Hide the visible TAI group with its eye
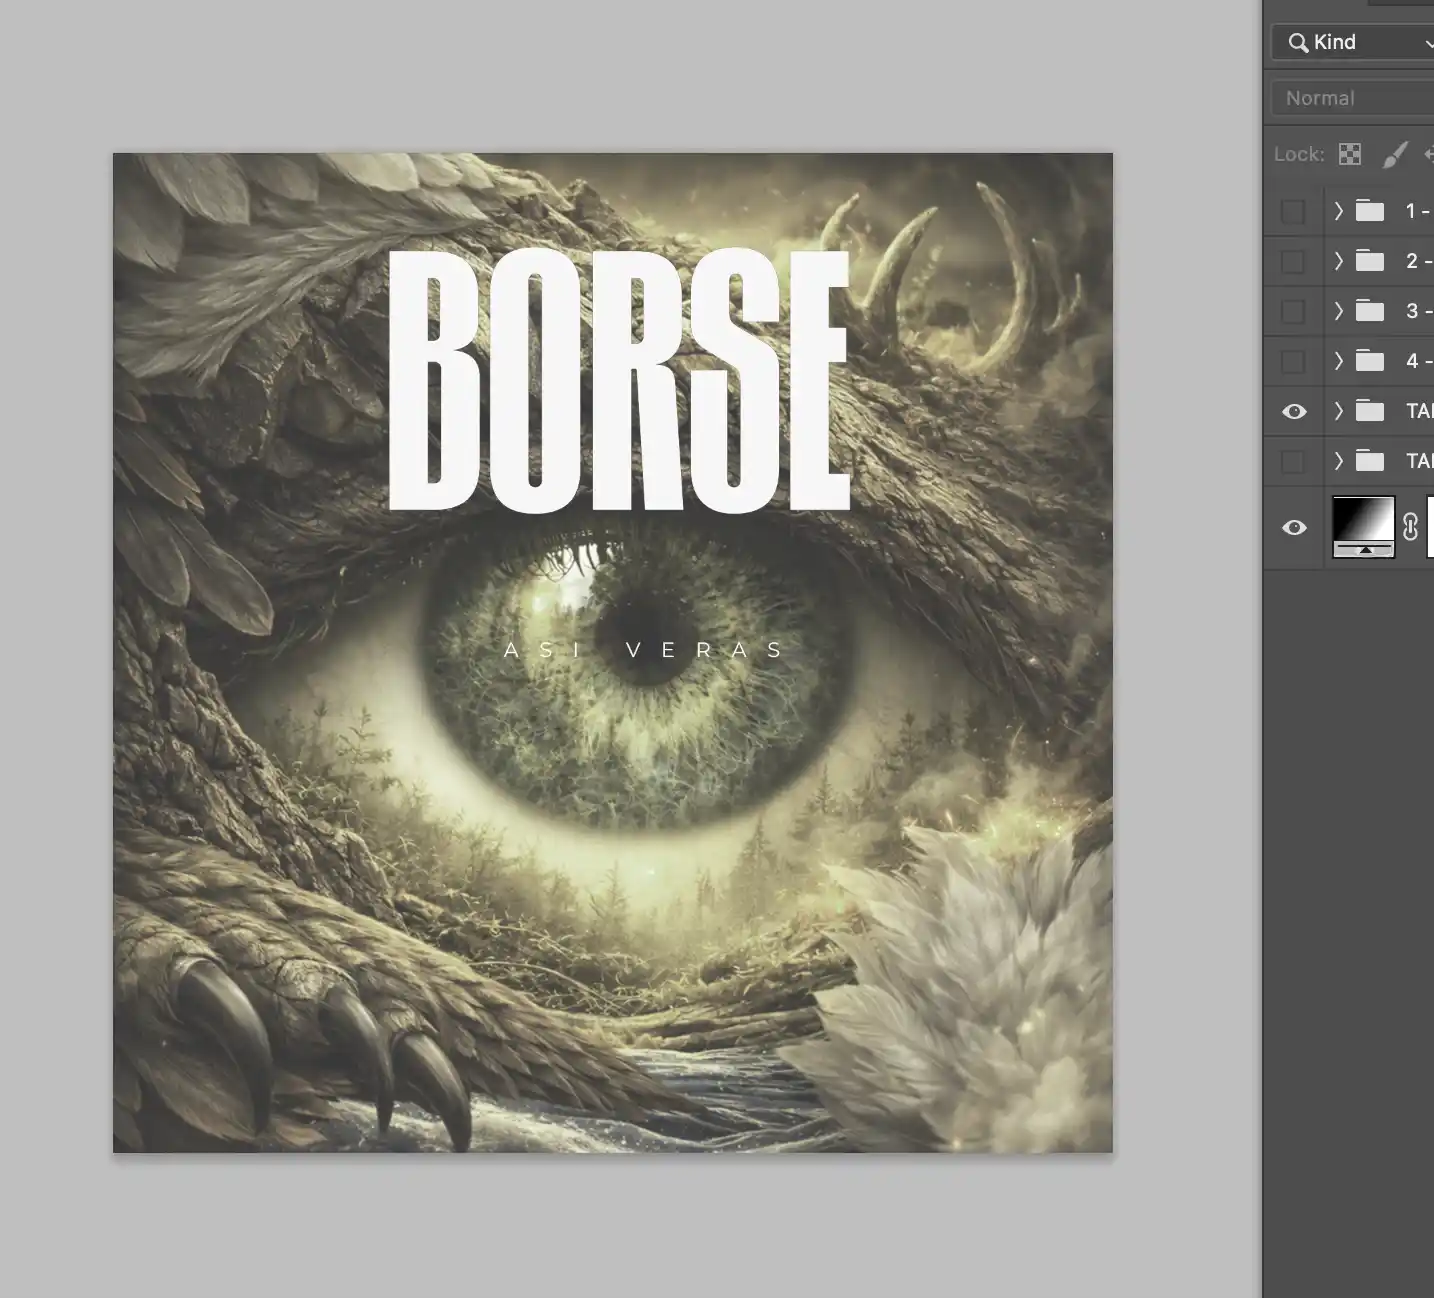 tap(1293, 411)
